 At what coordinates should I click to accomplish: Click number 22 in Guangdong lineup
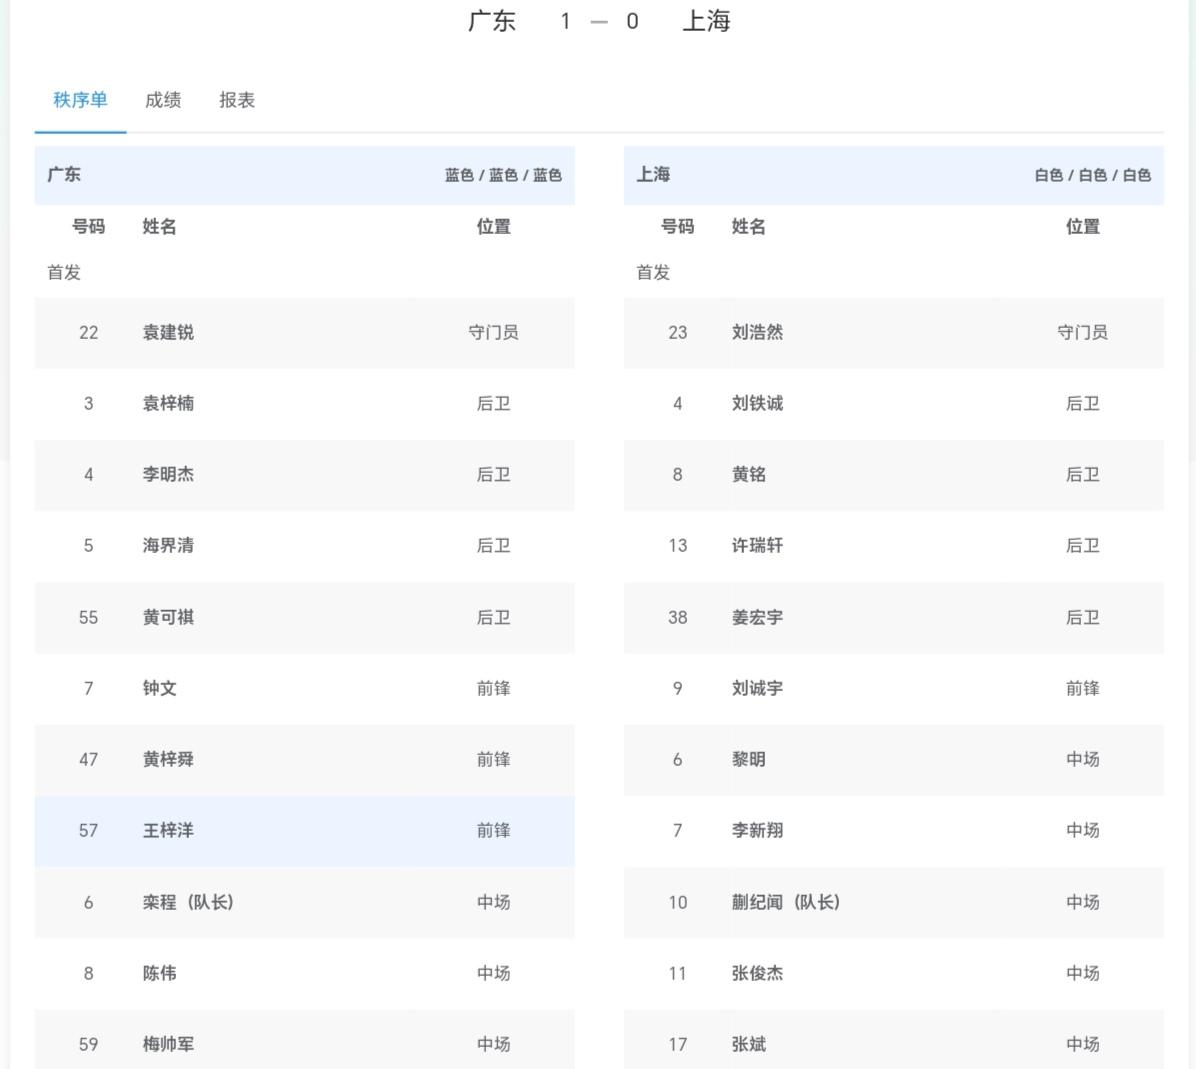pyautogui.click(x=88, y=333)
